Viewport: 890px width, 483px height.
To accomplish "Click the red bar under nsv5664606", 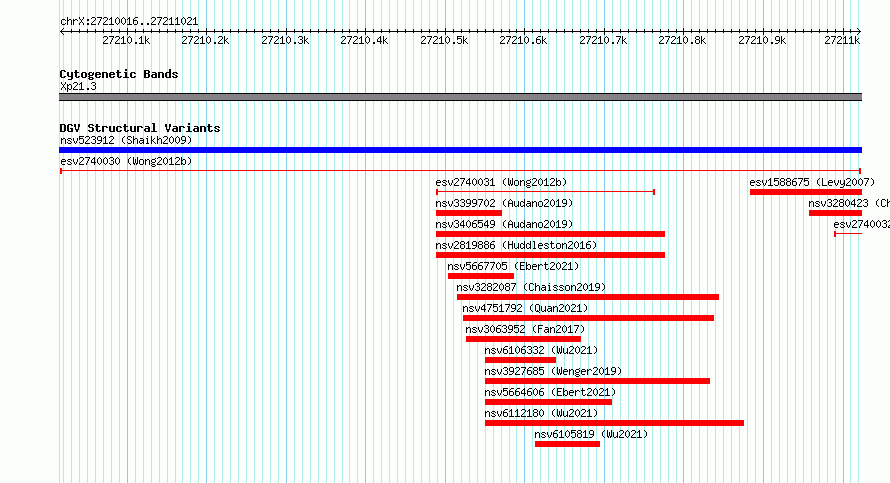I will tap(548, 402).
